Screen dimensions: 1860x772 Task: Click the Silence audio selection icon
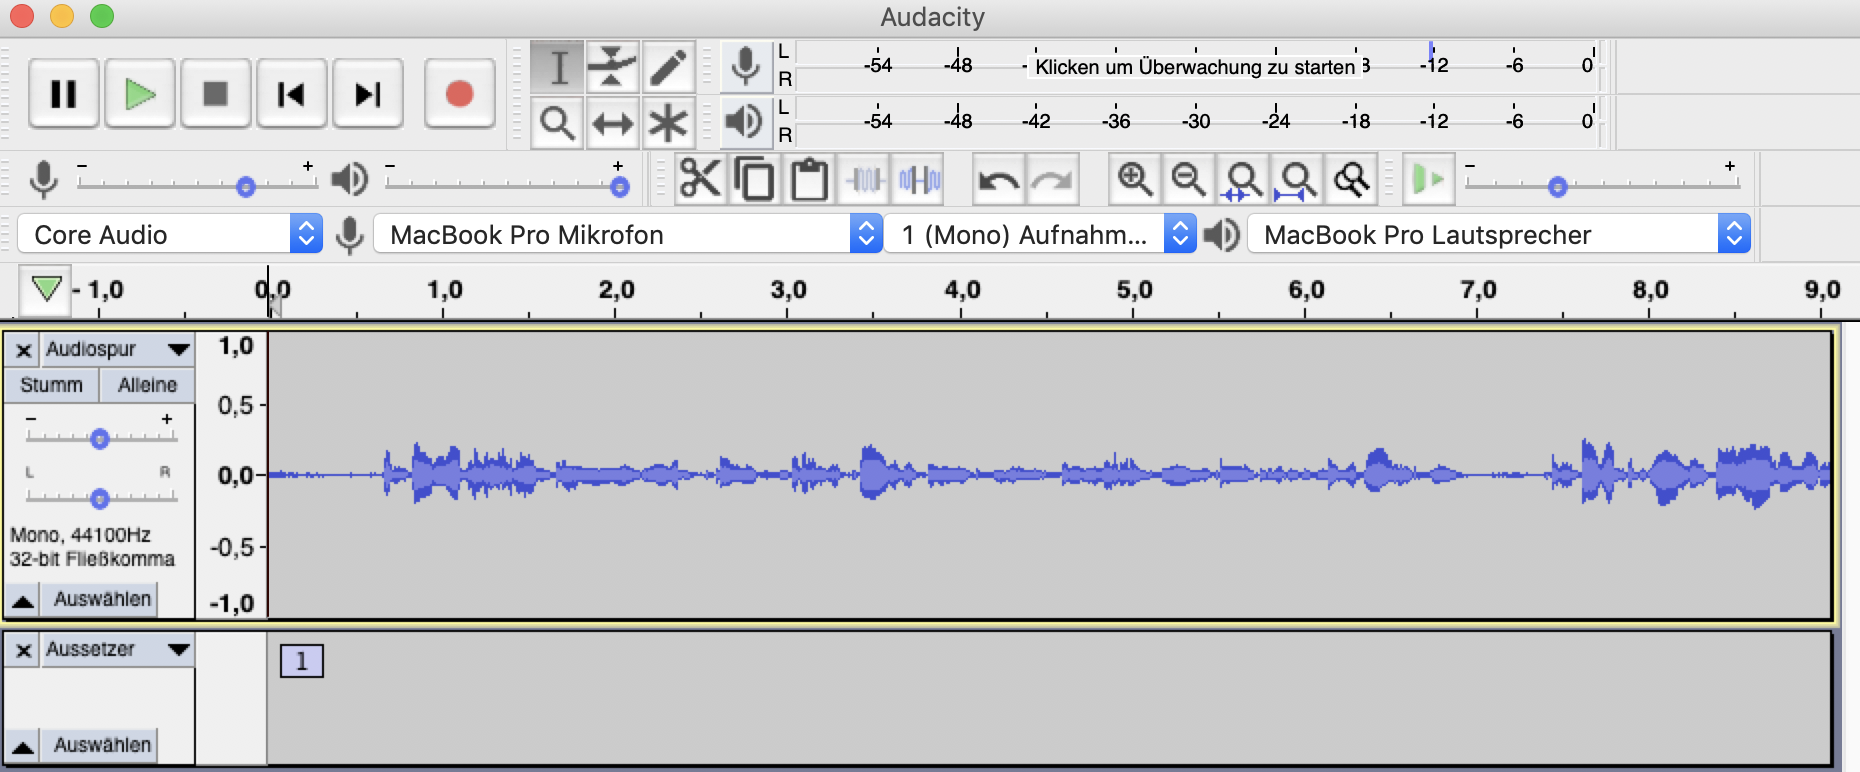919,180
